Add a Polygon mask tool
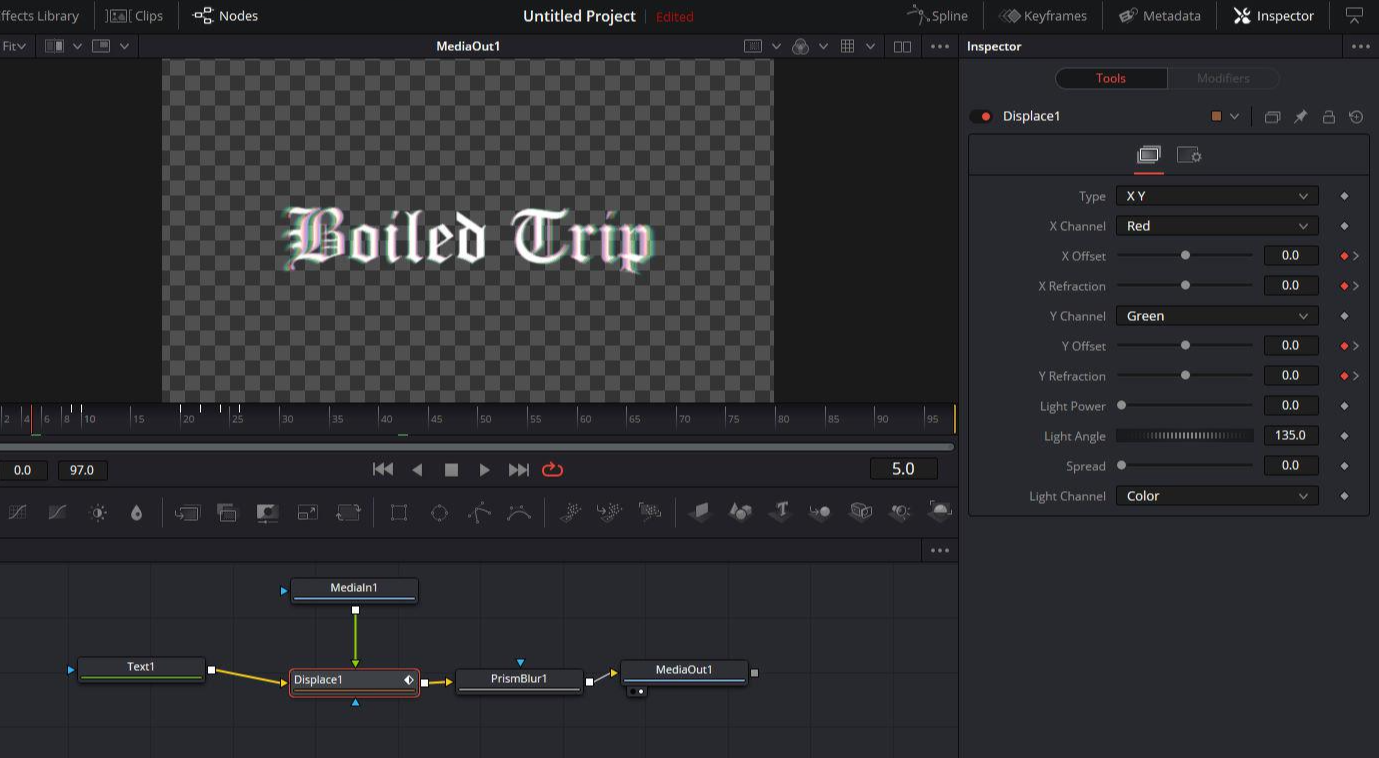This screenshot has width=1379, height=758. coord(479,512)
